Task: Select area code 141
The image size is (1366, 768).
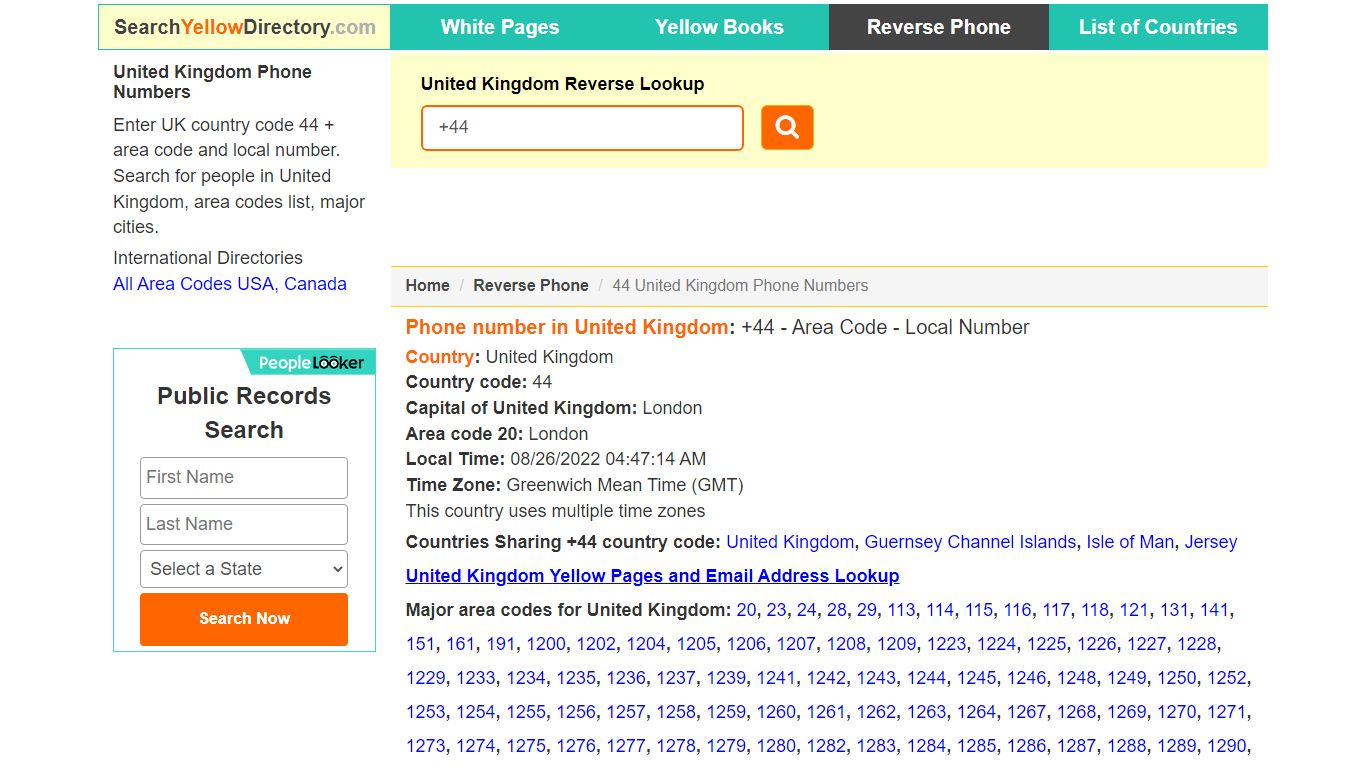Action: click(1214, 610)
